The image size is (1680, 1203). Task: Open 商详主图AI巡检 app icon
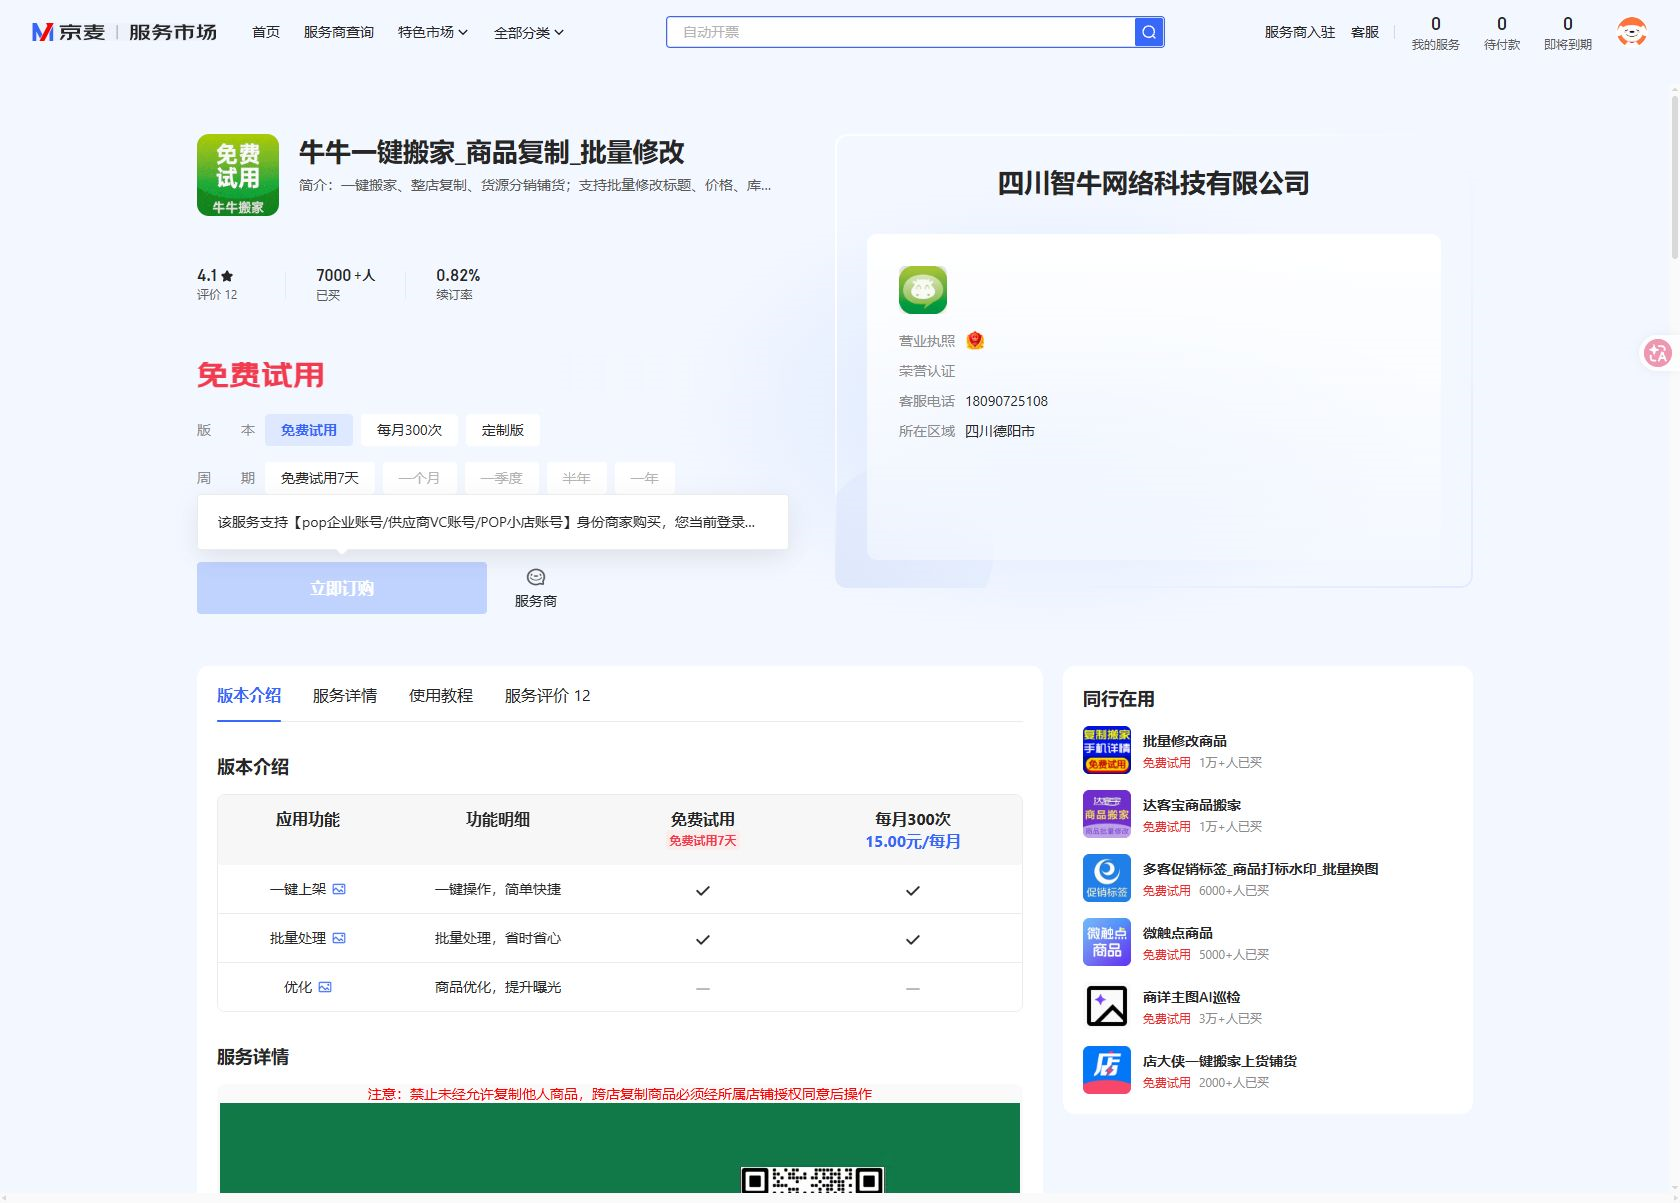pos(1107,1006)
